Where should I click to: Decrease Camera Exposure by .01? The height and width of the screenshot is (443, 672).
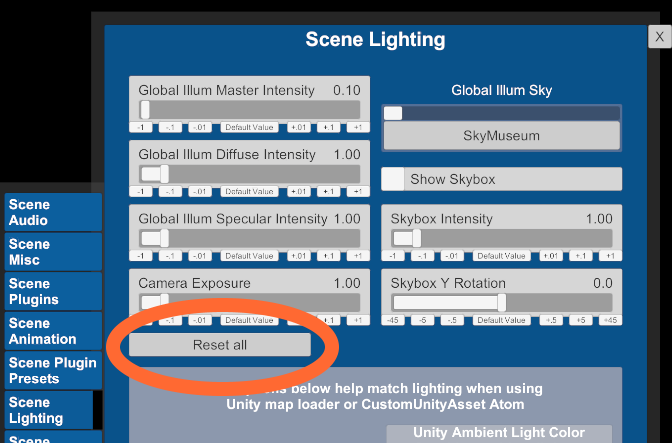pos(200,320)
